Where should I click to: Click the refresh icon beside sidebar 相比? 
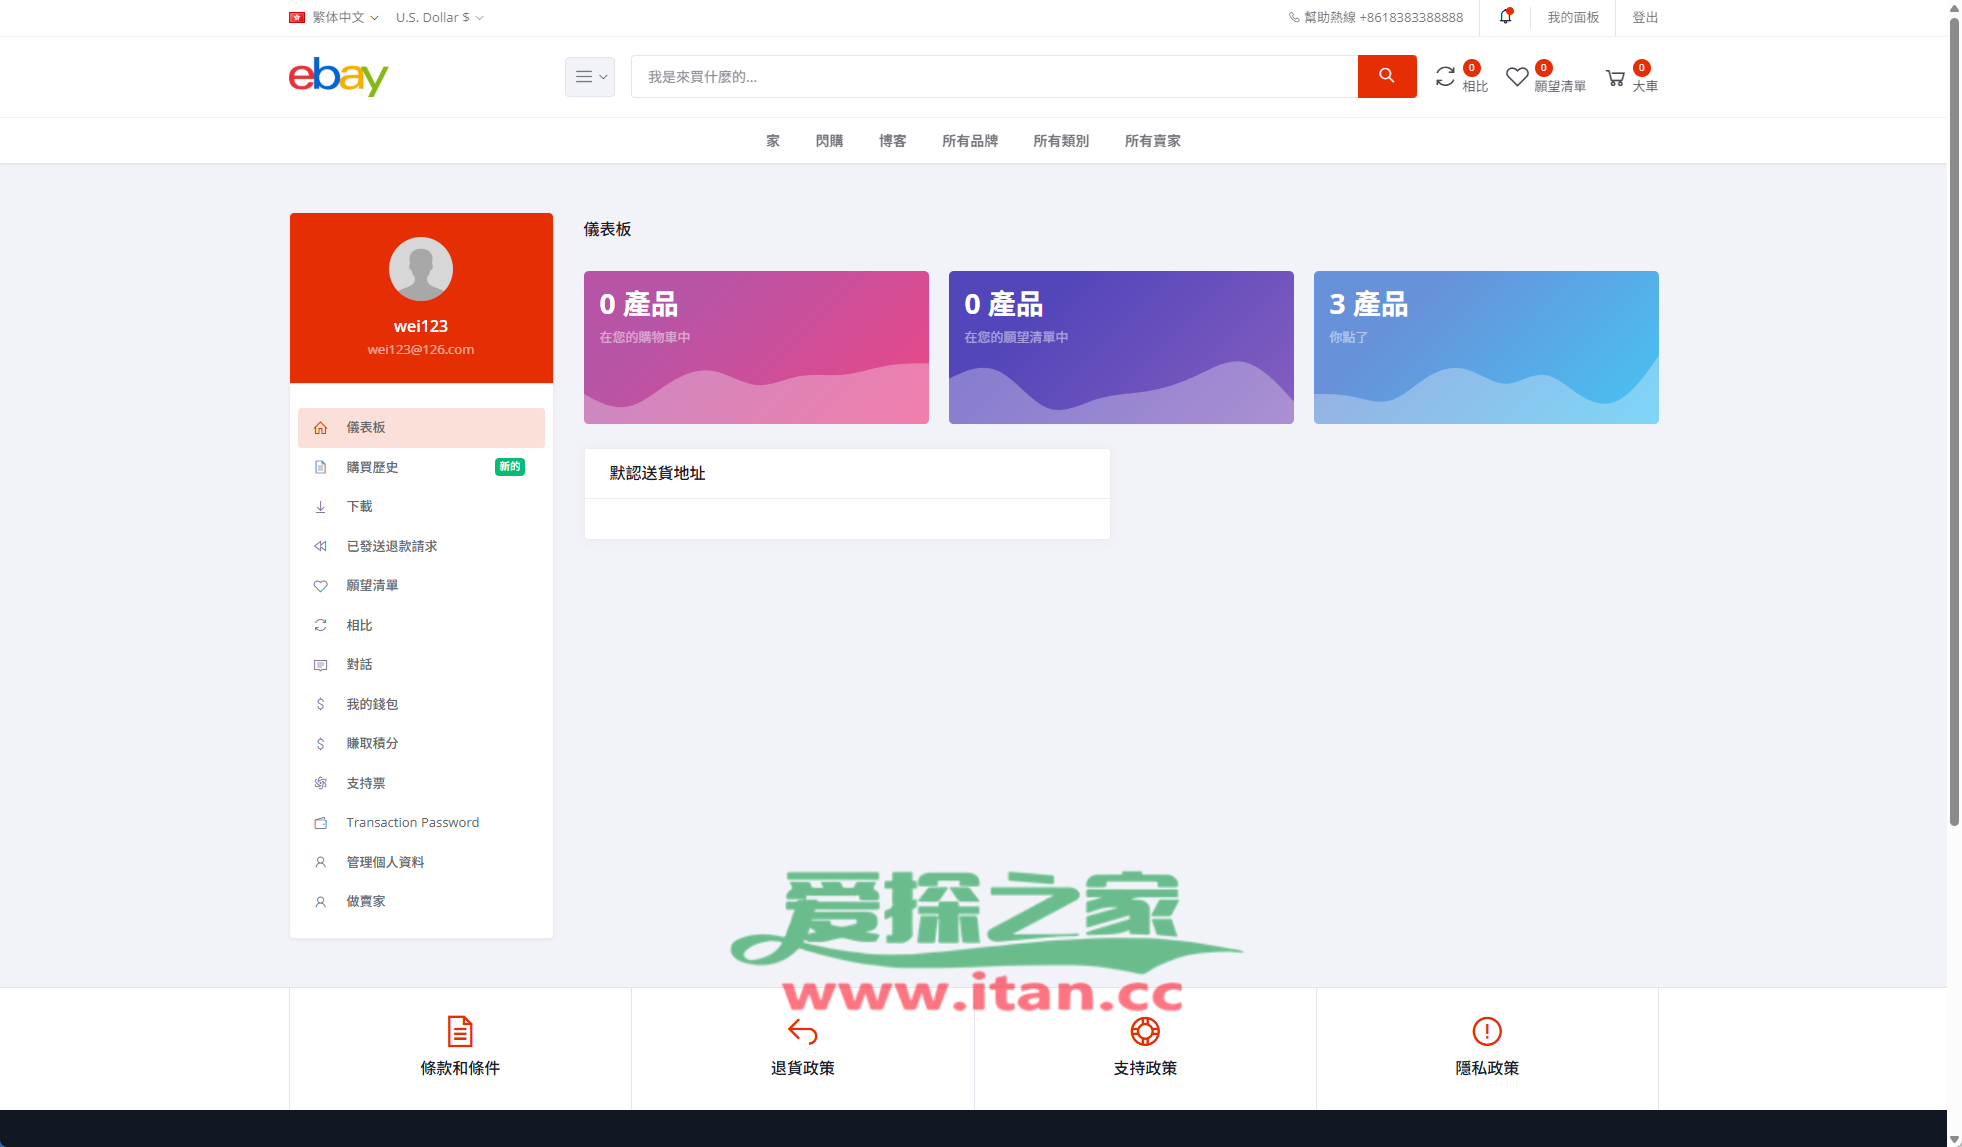[x=320, y=625]
